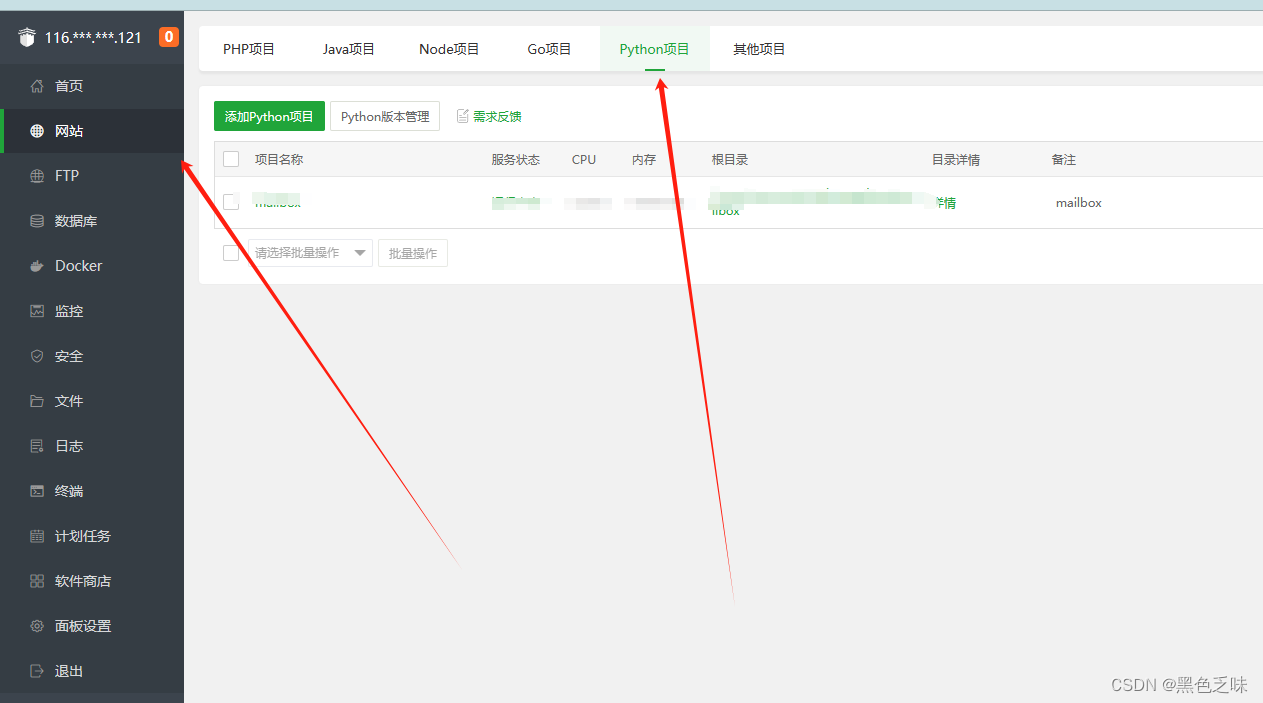Click the green 添加Python项目 button
Image resolution: width=1263 pixels, height=703 pixels.
(269, 117)
